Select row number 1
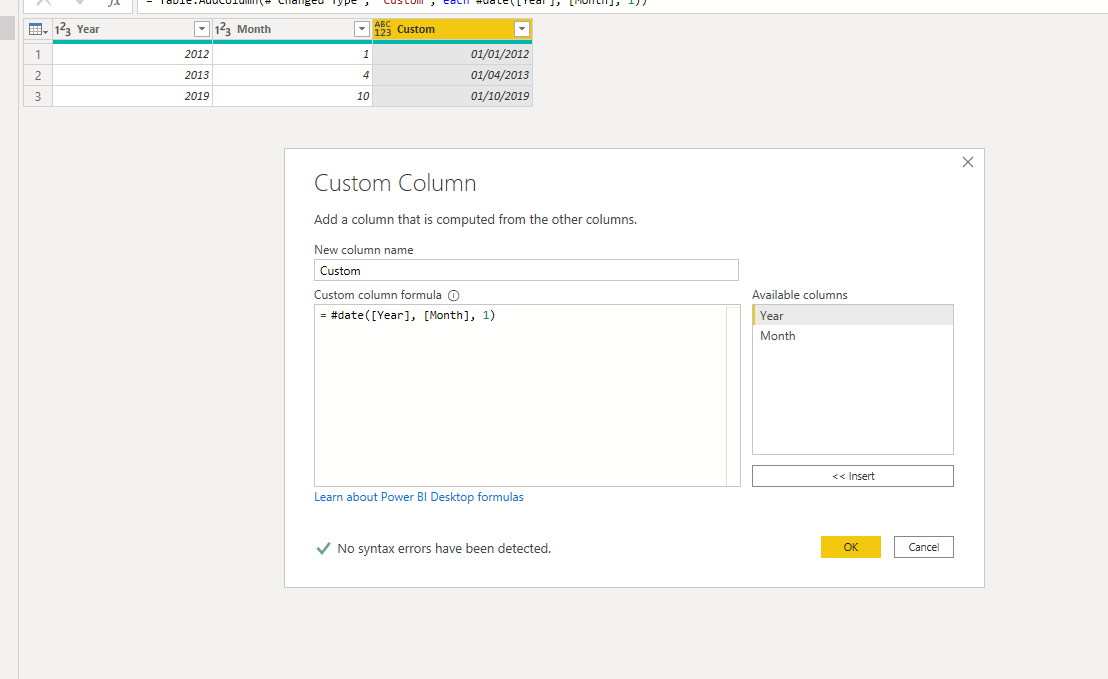1108x679 pixels. point(38,54)
